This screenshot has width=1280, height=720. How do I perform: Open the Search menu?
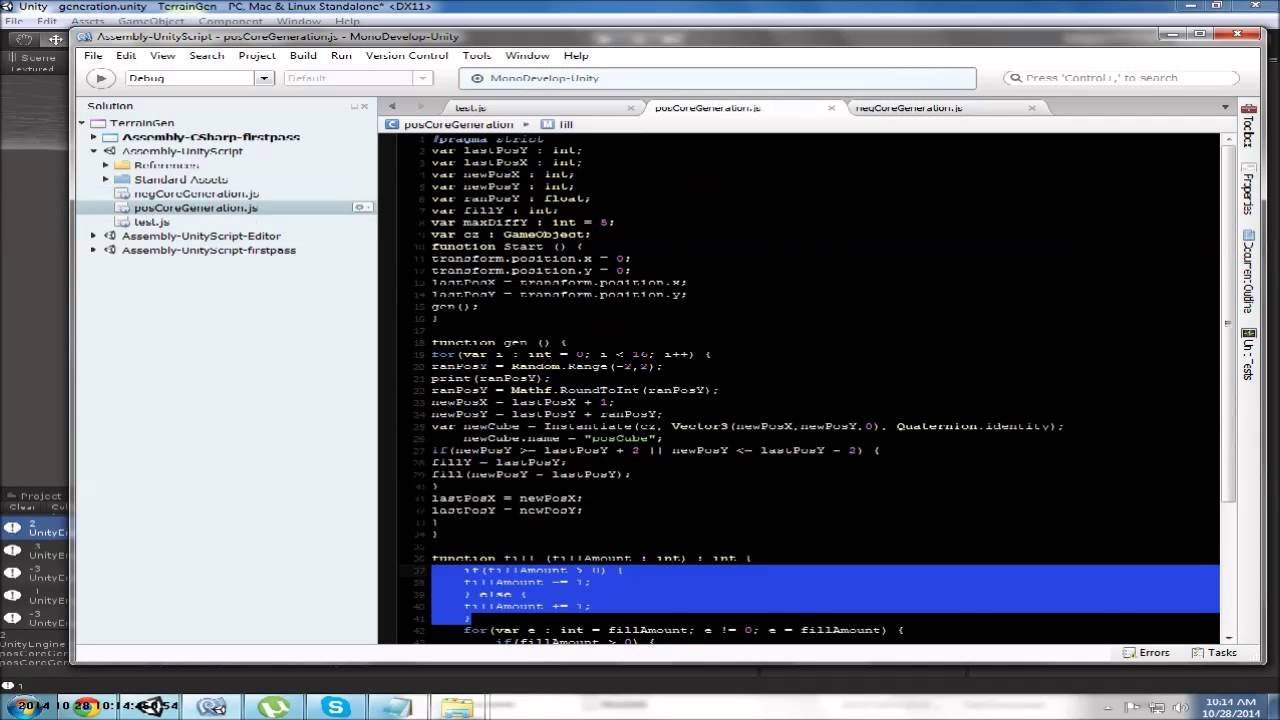[207, 56]
